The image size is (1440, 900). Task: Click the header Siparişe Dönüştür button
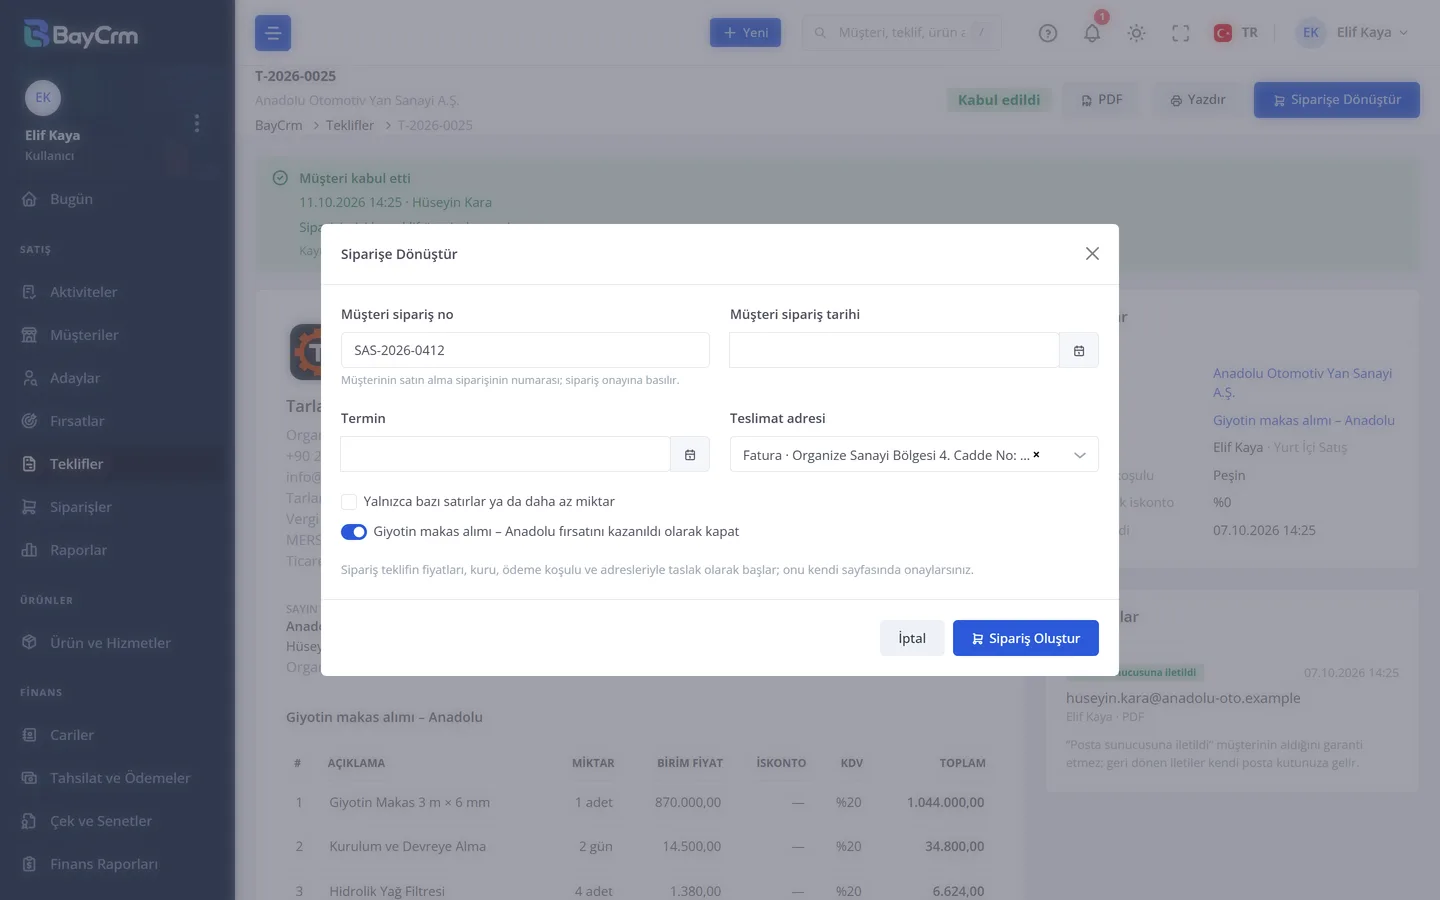[1336, 100]
